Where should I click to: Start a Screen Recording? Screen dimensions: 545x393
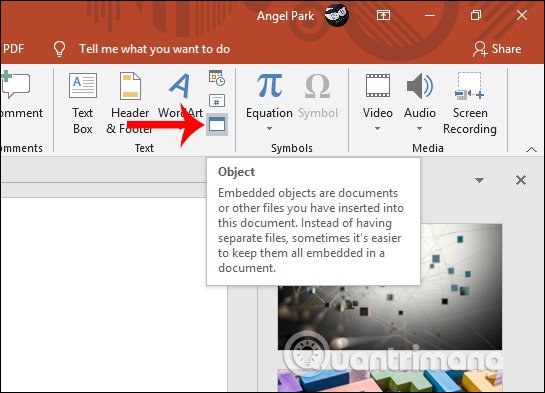click(x=470, y=103)
